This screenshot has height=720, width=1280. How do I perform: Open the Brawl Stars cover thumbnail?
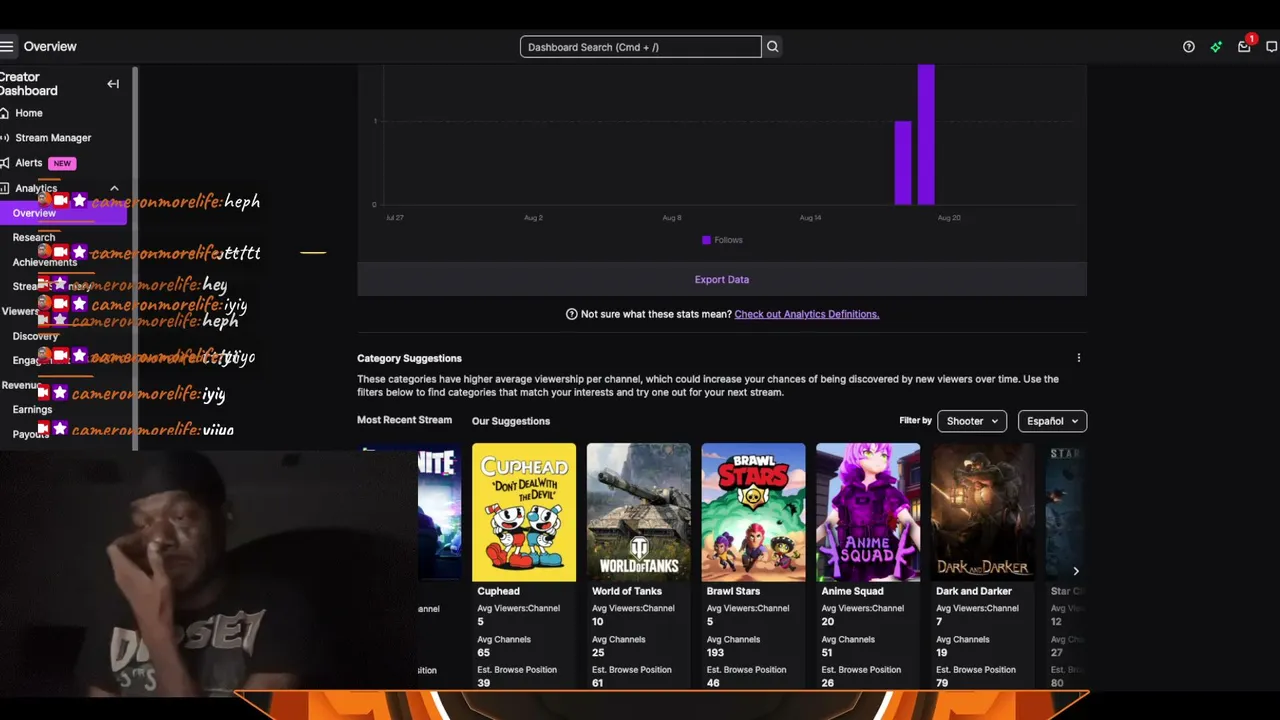point(753,512)
